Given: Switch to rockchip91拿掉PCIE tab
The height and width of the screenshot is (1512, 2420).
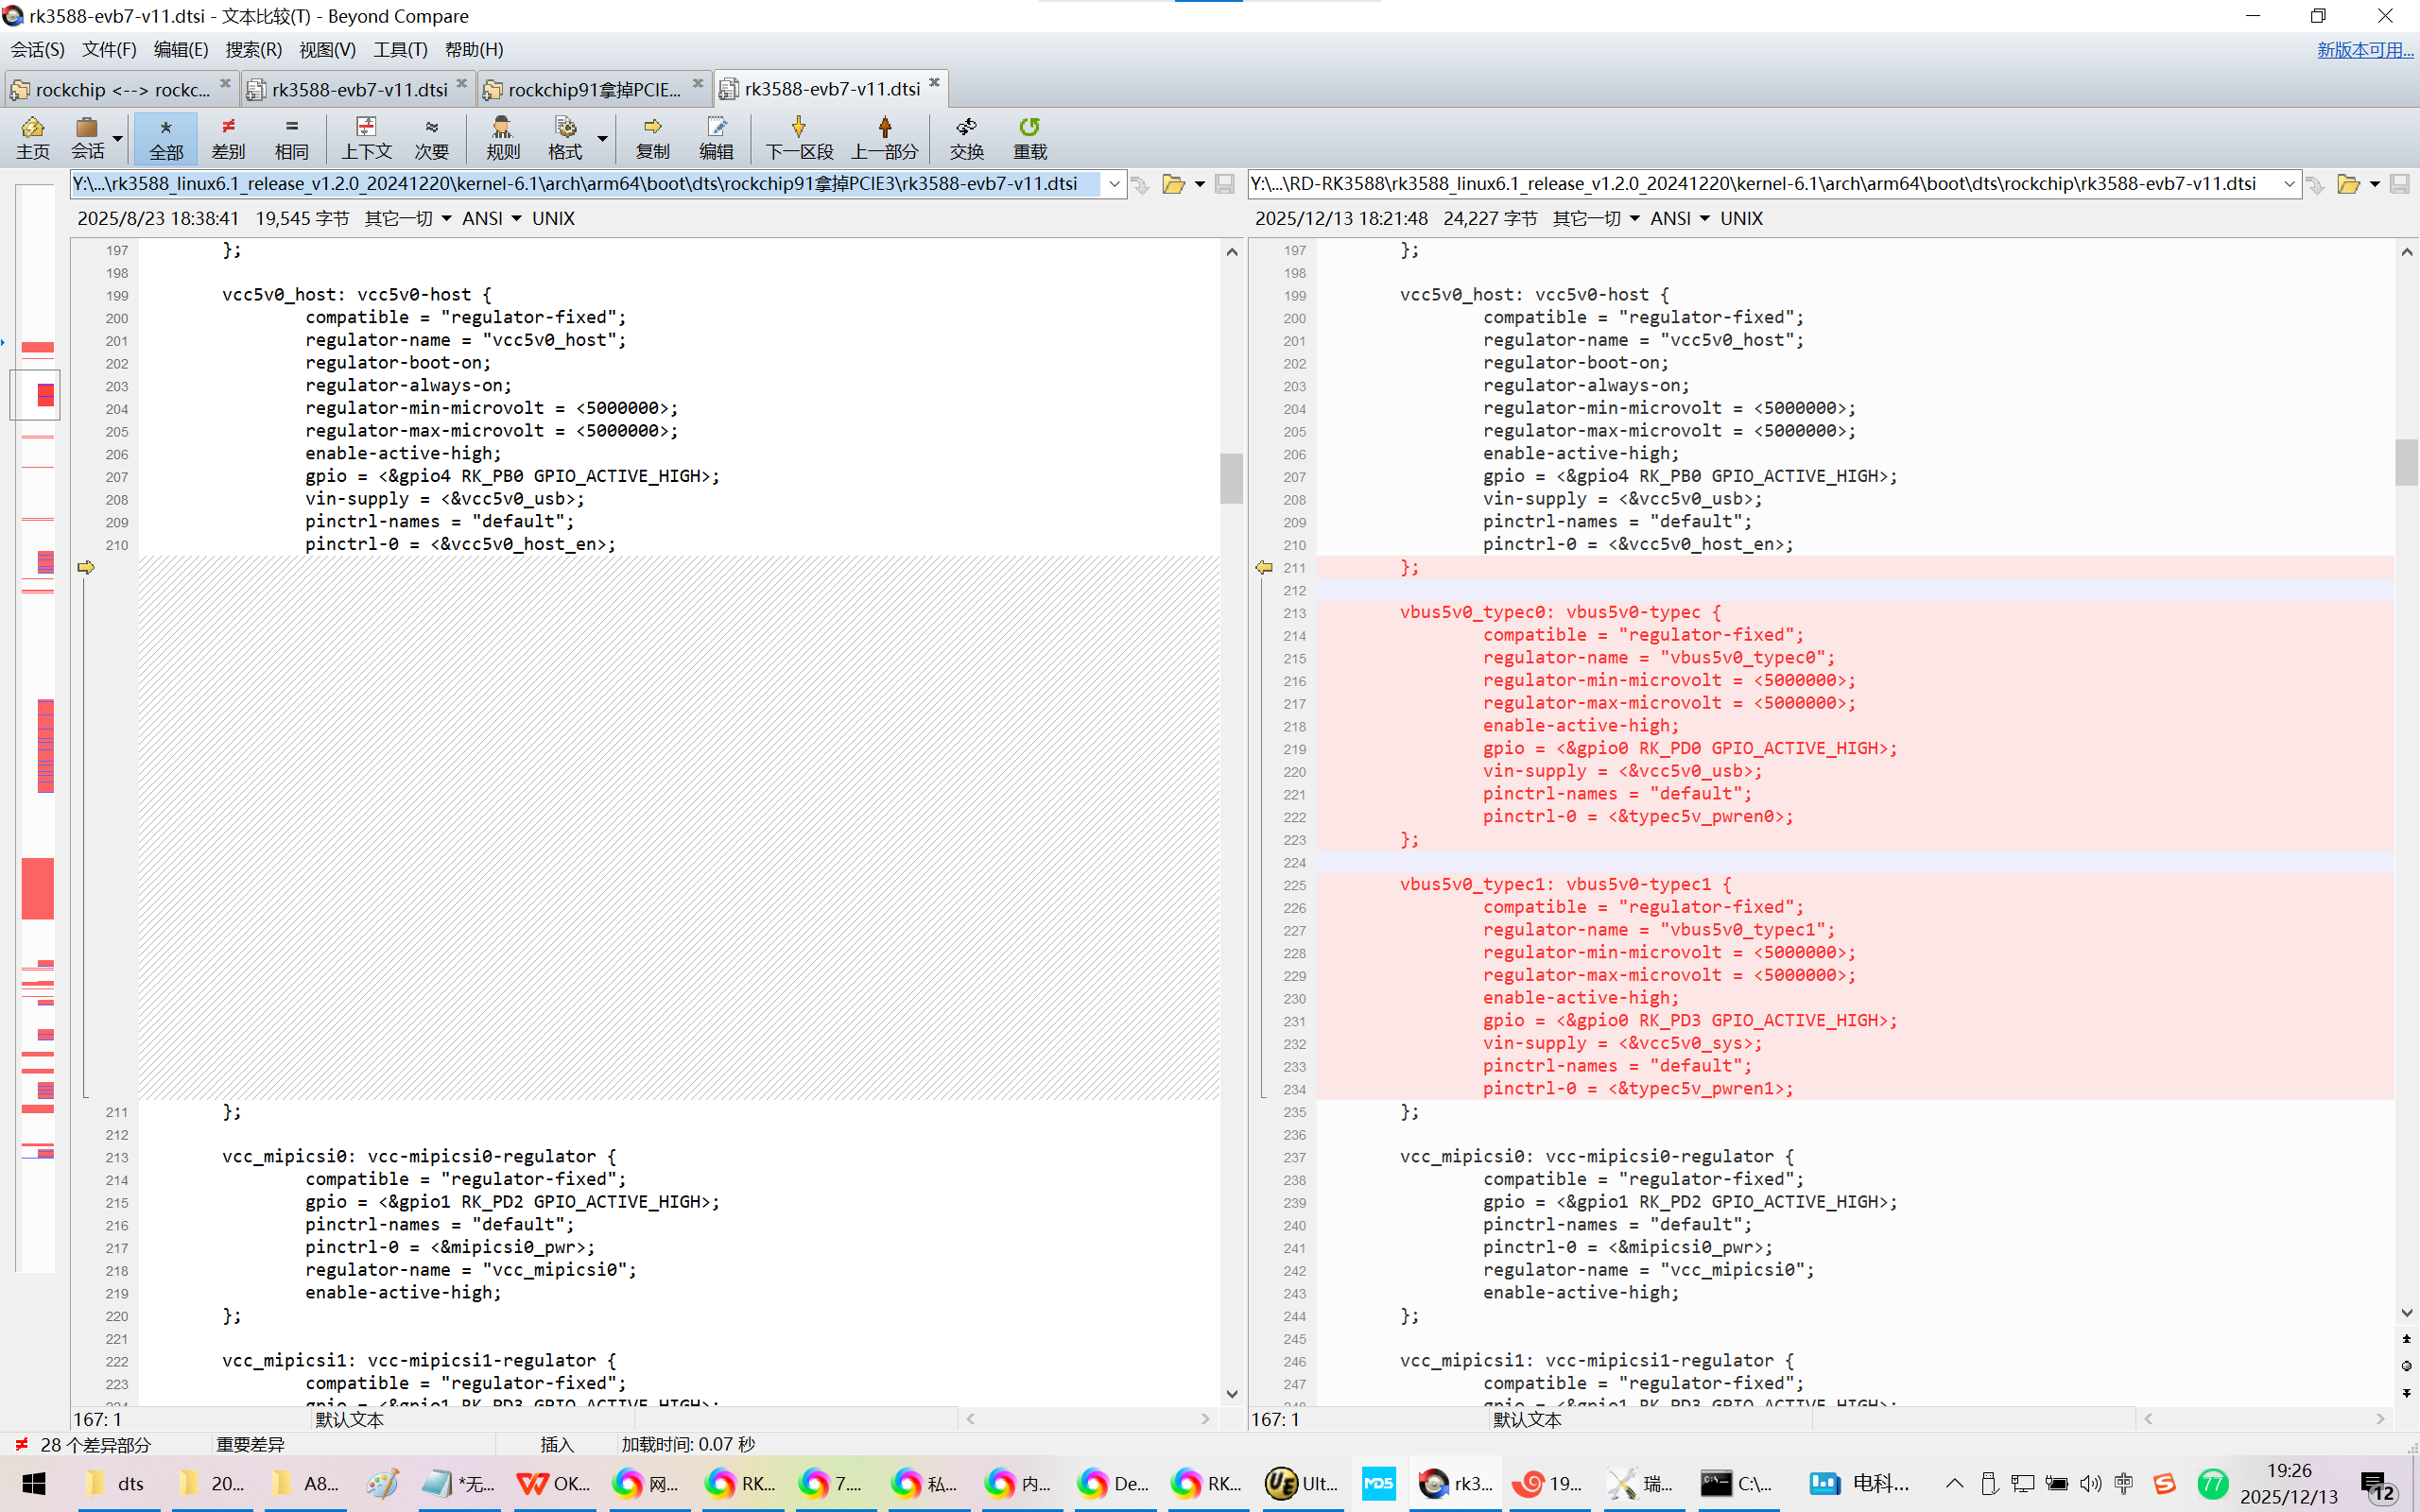Looking at the screenshot, I should click(594, 89).
